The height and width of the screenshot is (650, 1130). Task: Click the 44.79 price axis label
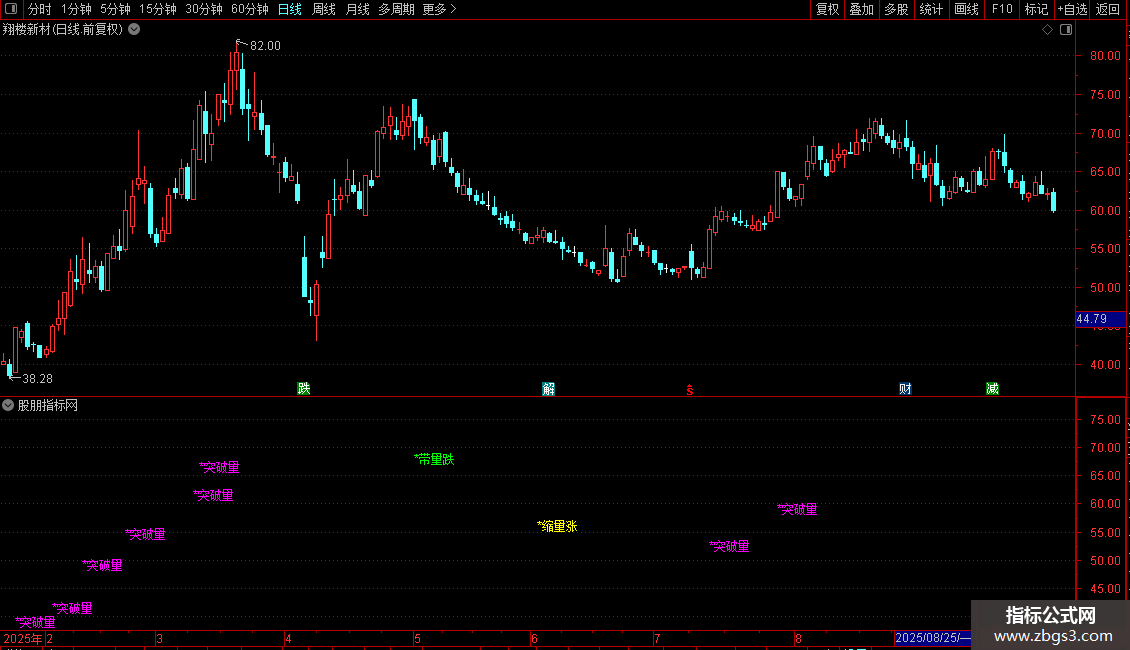(x=1100, y=319)
